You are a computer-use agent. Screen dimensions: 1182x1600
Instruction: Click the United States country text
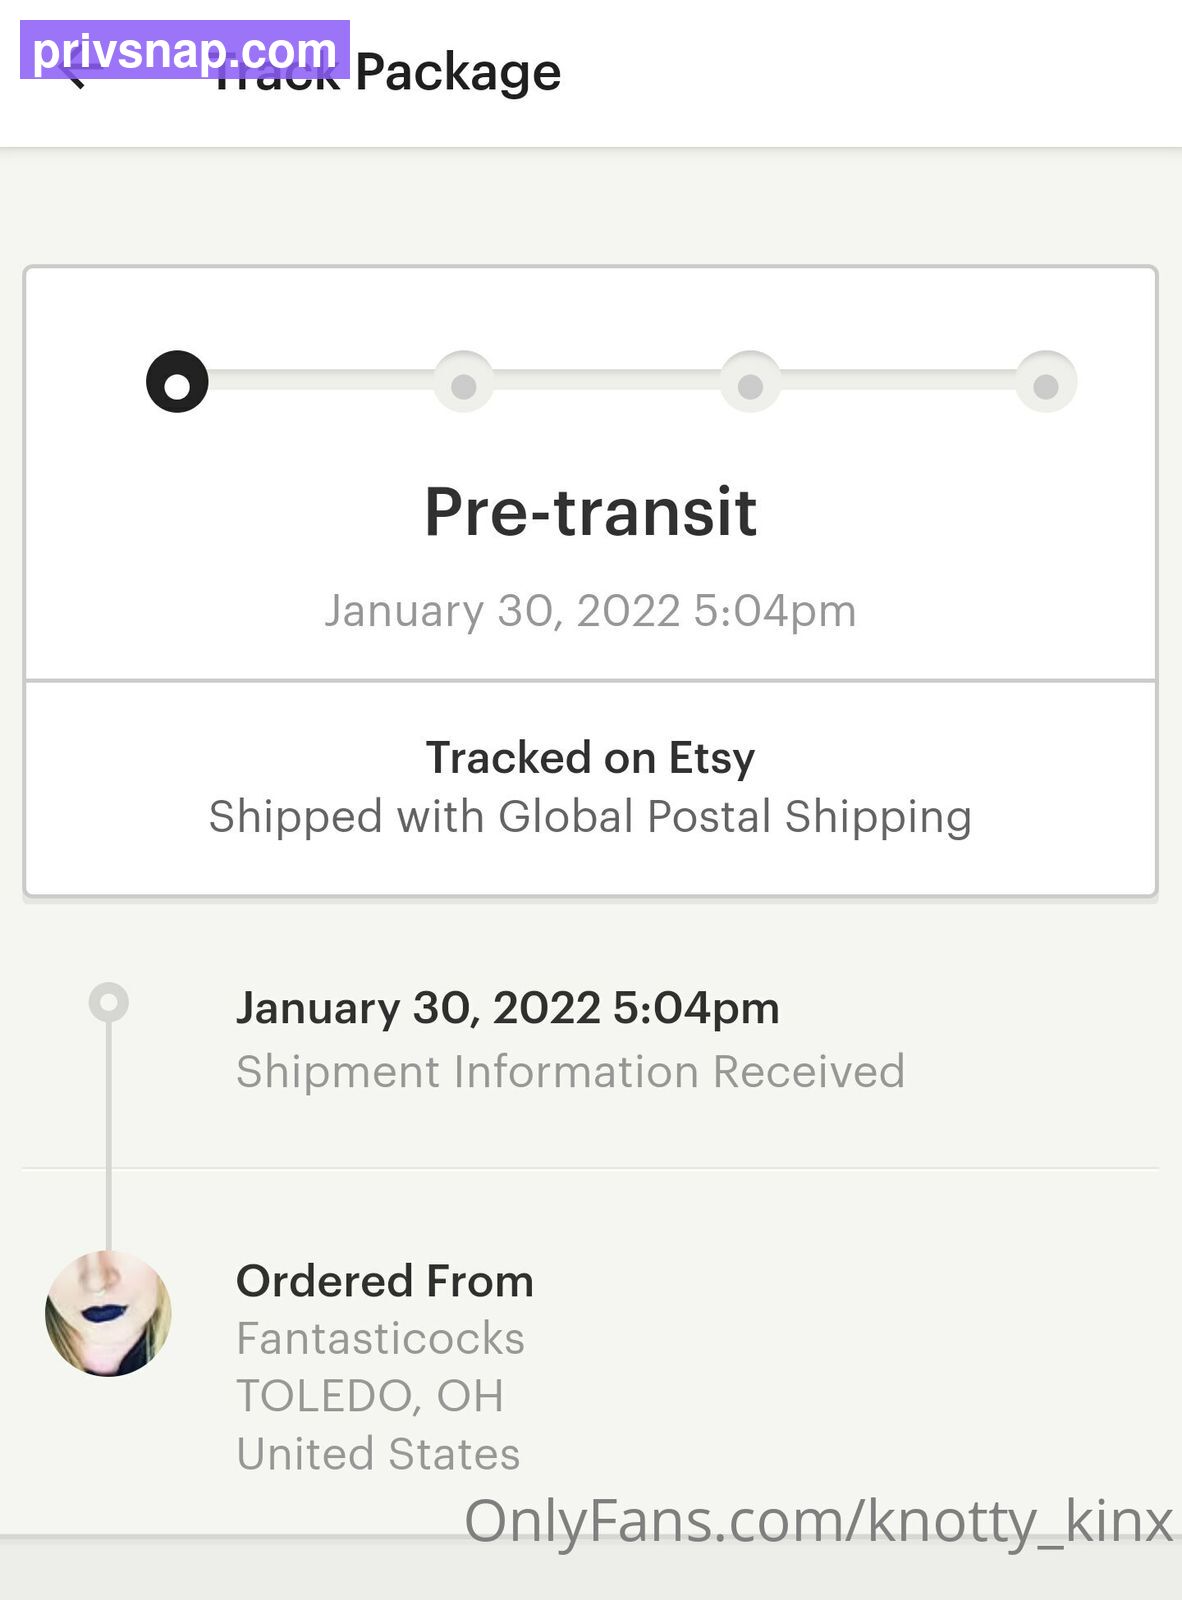click(x=378, y=1453)
